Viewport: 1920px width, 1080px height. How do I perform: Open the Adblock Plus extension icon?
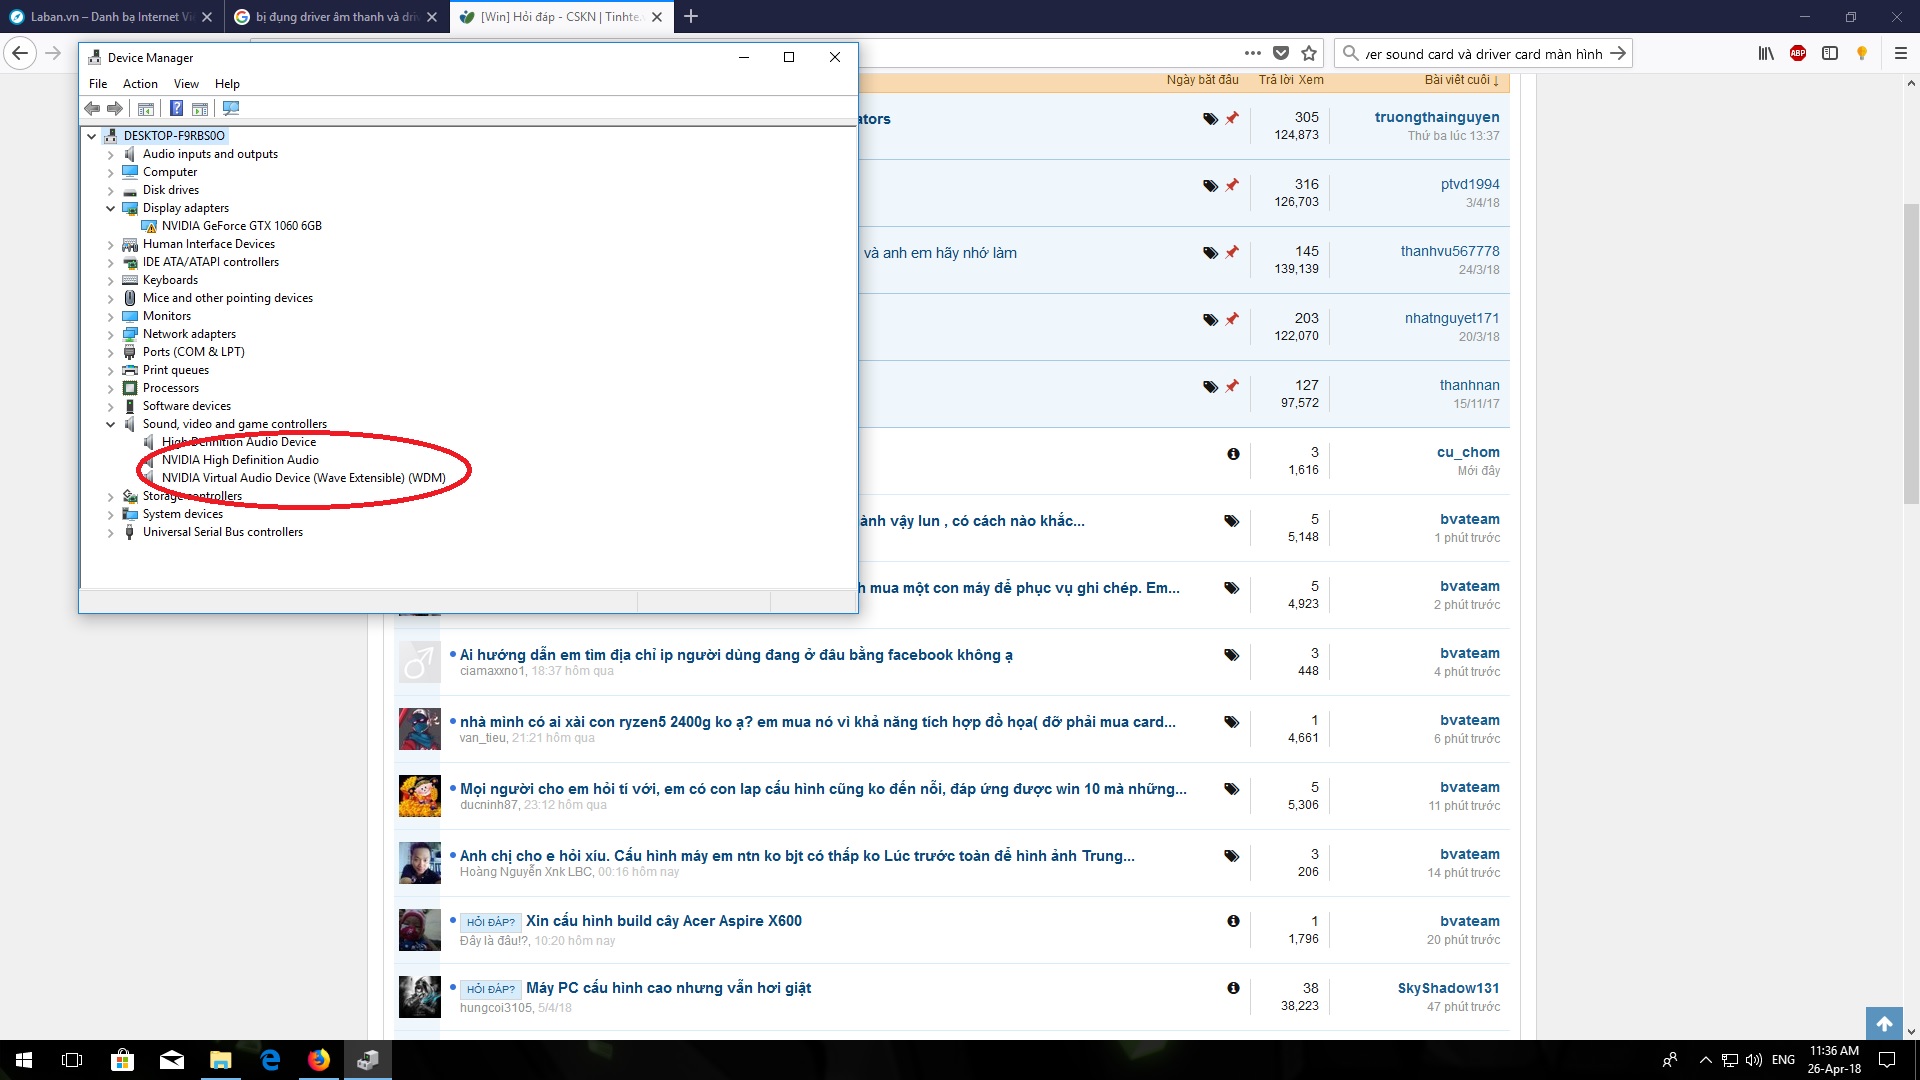click(x=1798, y=53)
